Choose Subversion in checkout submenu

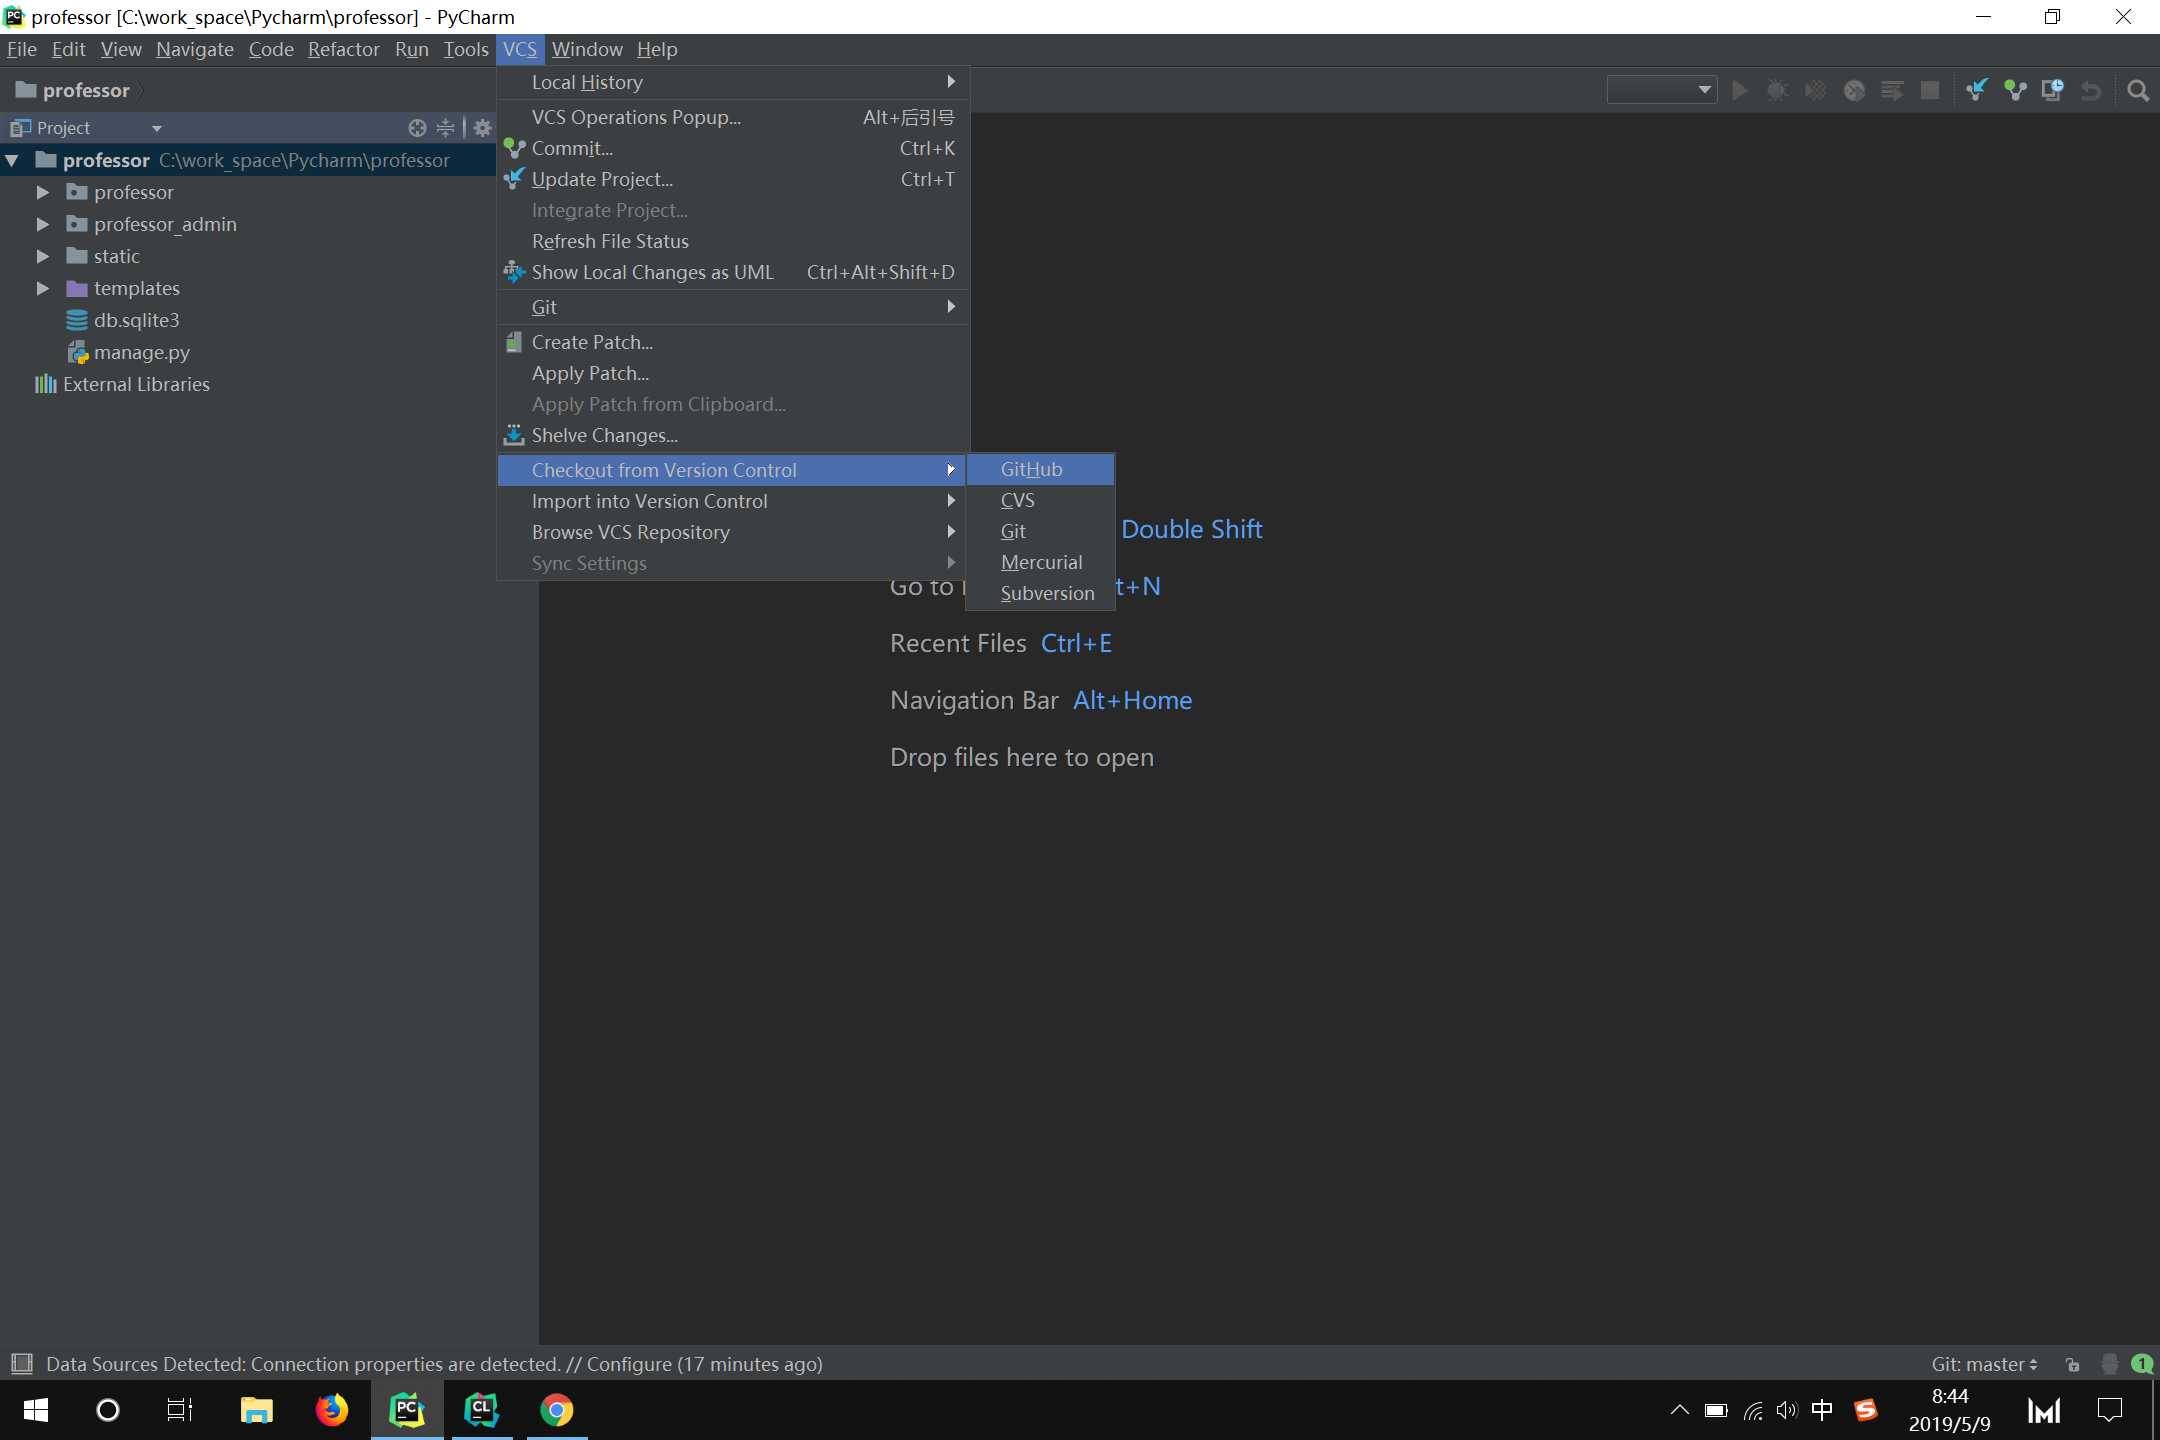1040,593
